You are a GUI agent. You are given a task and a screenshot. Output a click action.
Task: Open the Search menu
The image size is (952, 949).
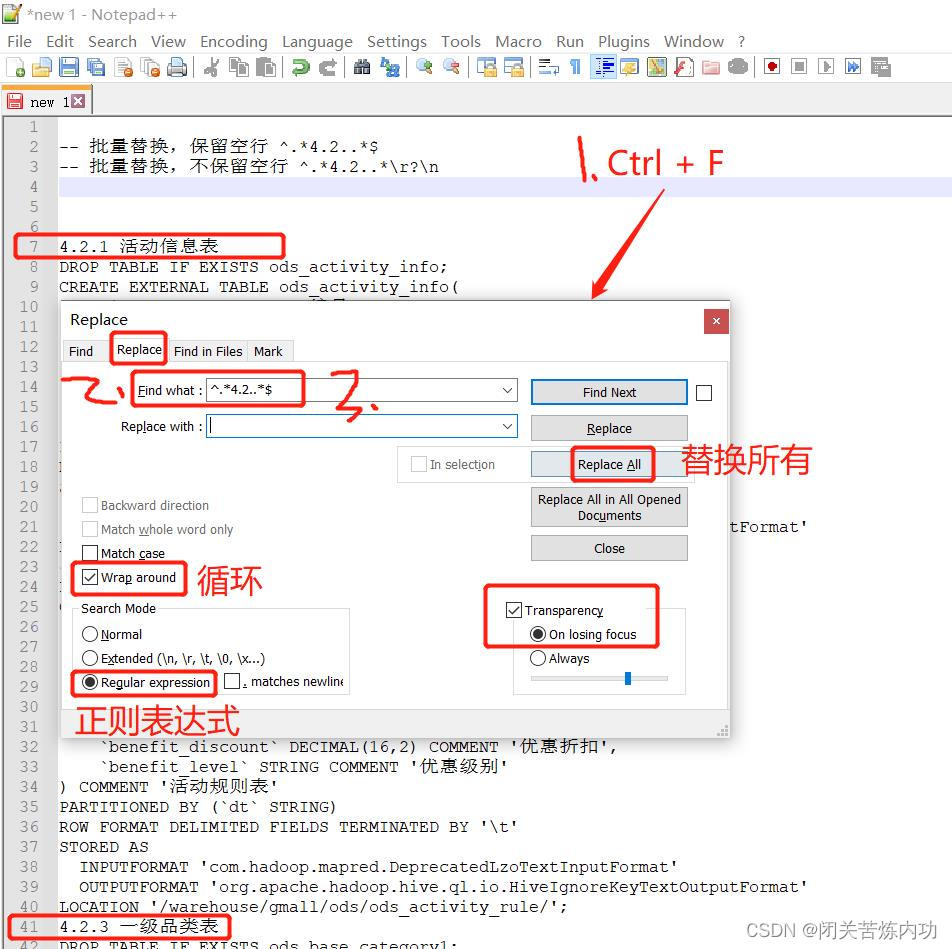[112, 41]
